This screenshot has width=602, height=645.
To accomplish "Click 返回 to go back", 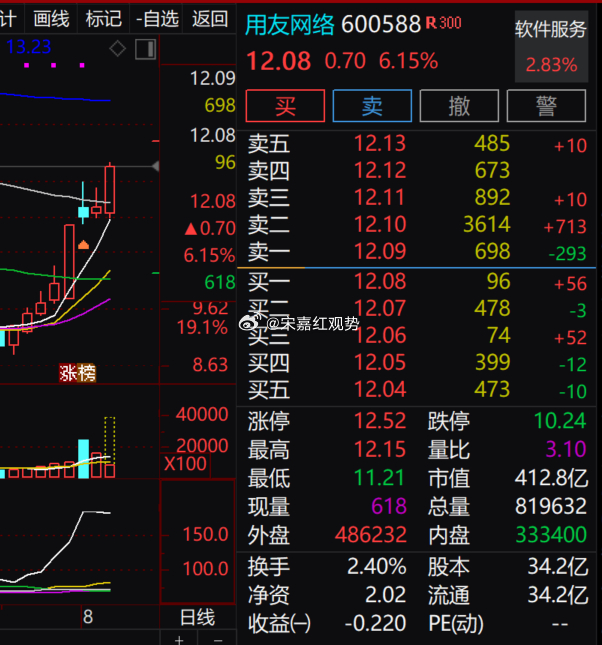I will [210, 19].
